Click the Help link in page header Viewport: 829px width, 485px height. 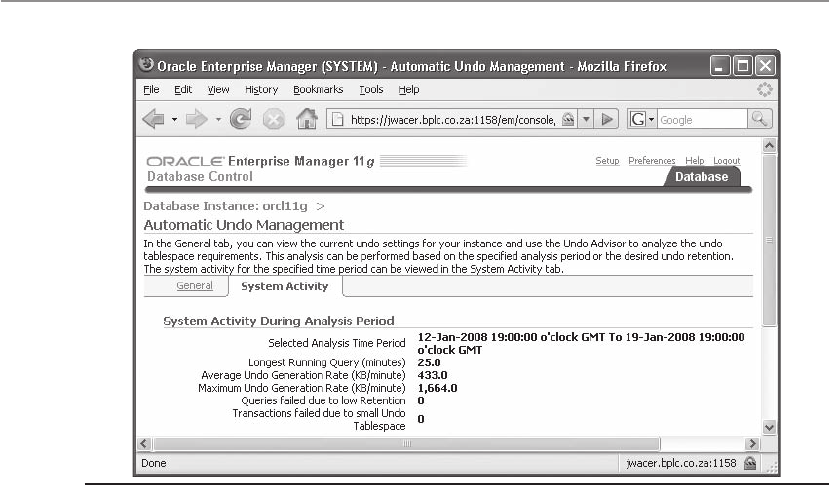click(695, 161)
